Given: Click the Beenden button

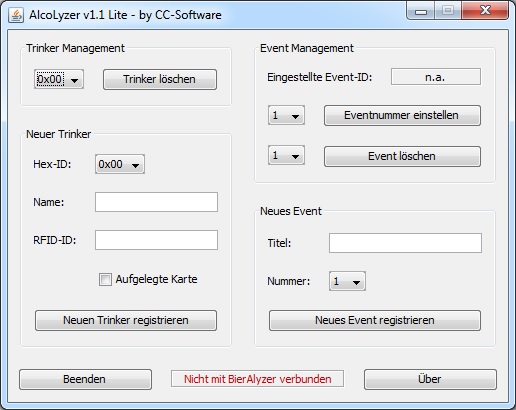Looking at the screenshot, I should (85, 379).
